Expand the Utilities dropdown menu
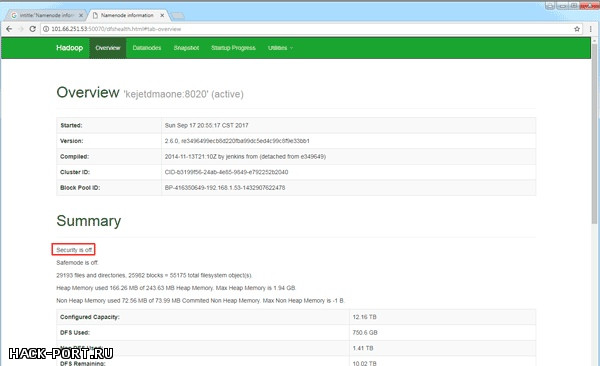This screenshot has width=600, height=366. click(280, 48)
